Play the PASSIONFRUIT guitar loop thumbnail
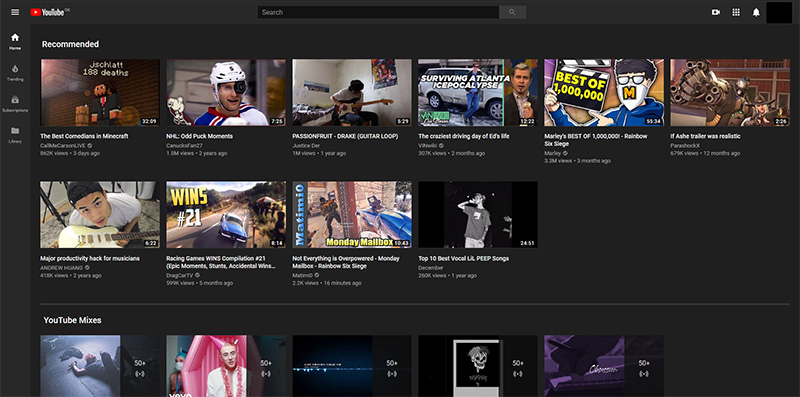The height and width of the screenshot is (397, 800). click(352, 92)
